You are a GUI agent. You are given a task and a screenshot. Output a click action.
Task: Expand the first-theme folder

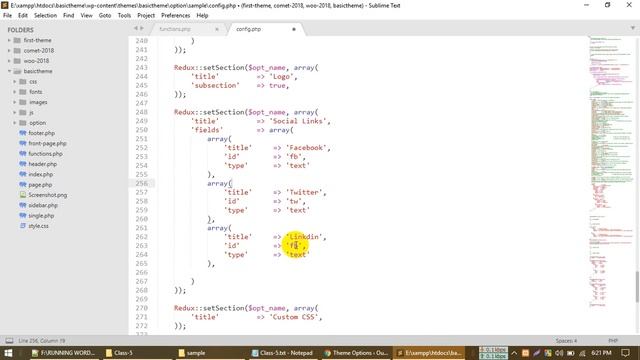point(9,40)
